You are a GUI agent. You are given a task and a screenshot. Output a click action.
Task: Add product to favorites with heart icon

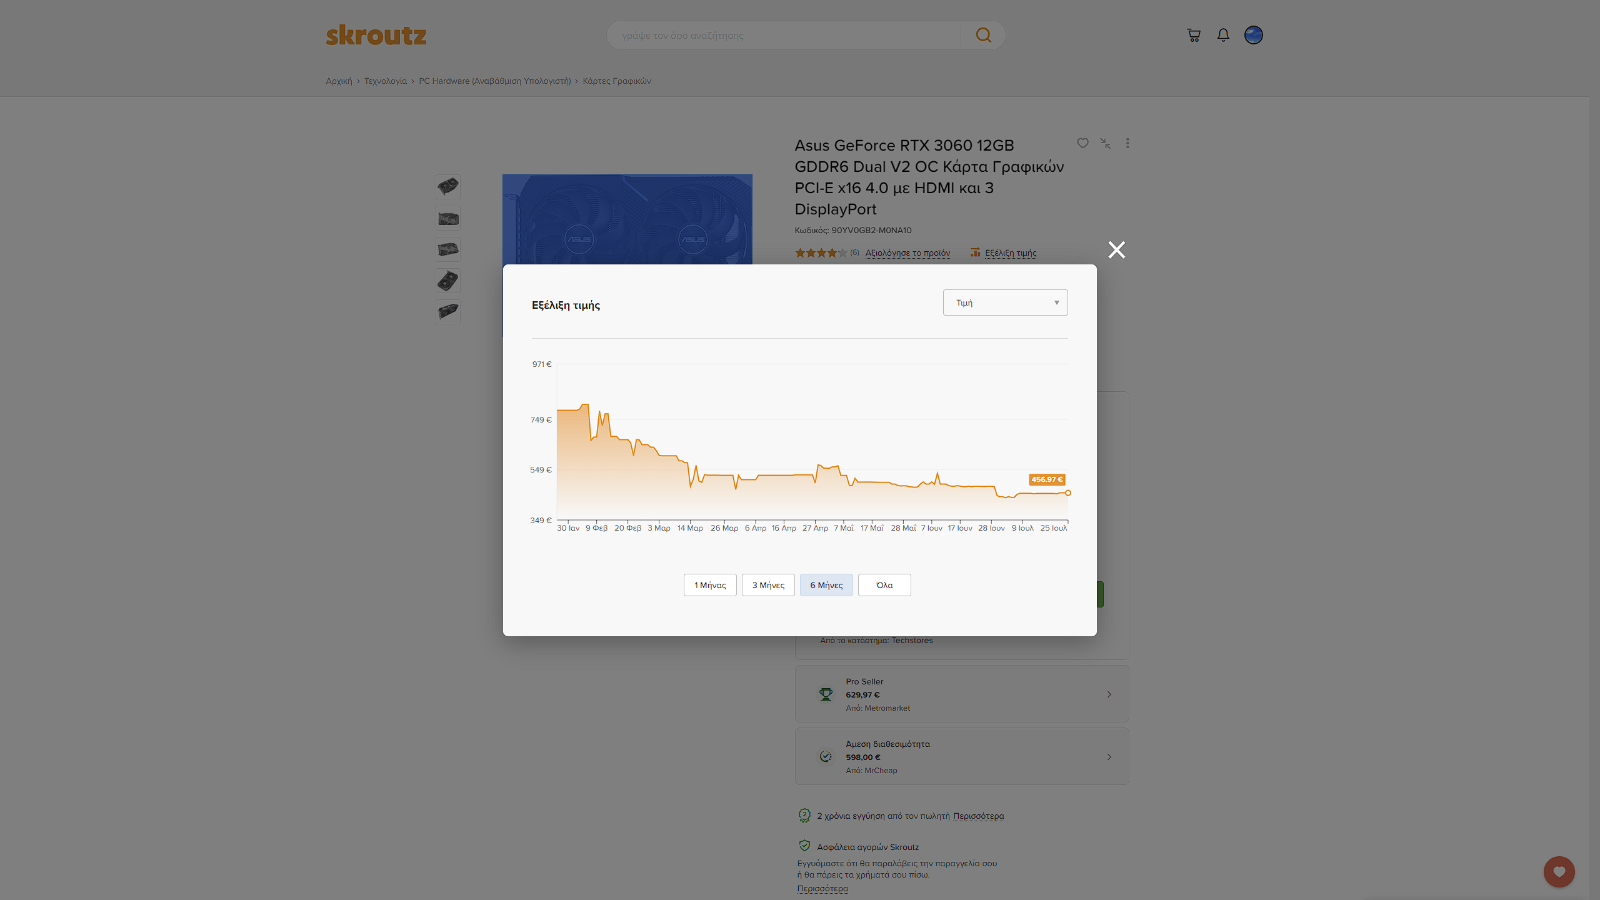coord(1082,143)
